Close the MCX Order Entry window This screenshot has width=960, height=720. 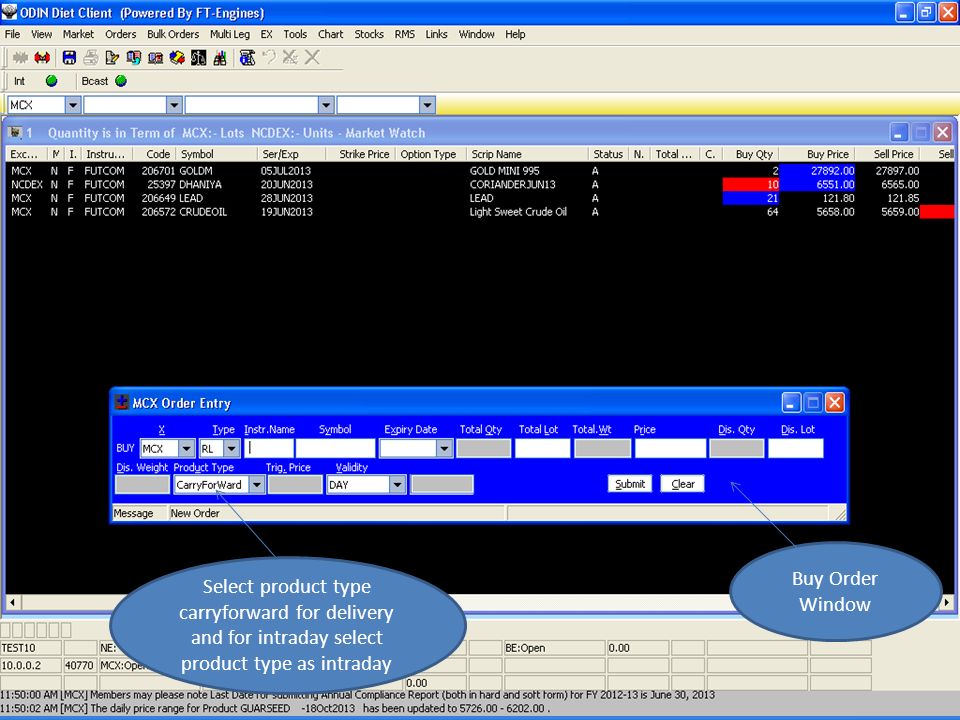(834, 402)
